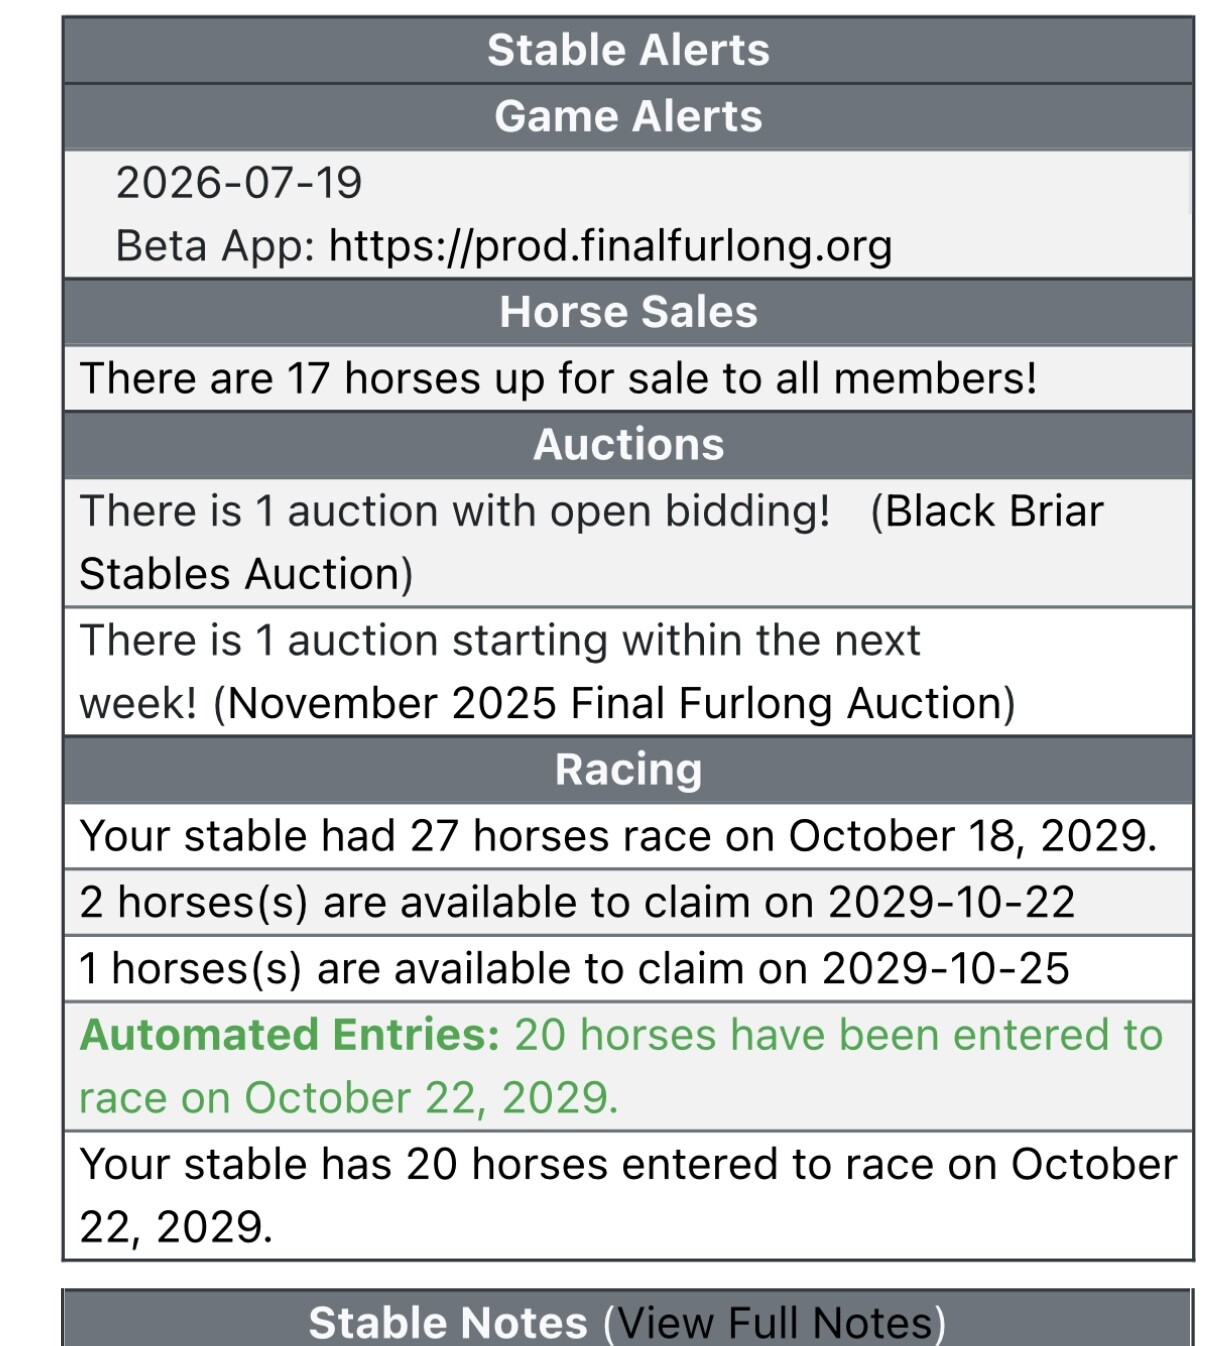Image resolution: width=1206 pixels, height=1346 pixels.
Task: Select the Auctions section header
Action: pyautogui.click(x=628, y=445)
